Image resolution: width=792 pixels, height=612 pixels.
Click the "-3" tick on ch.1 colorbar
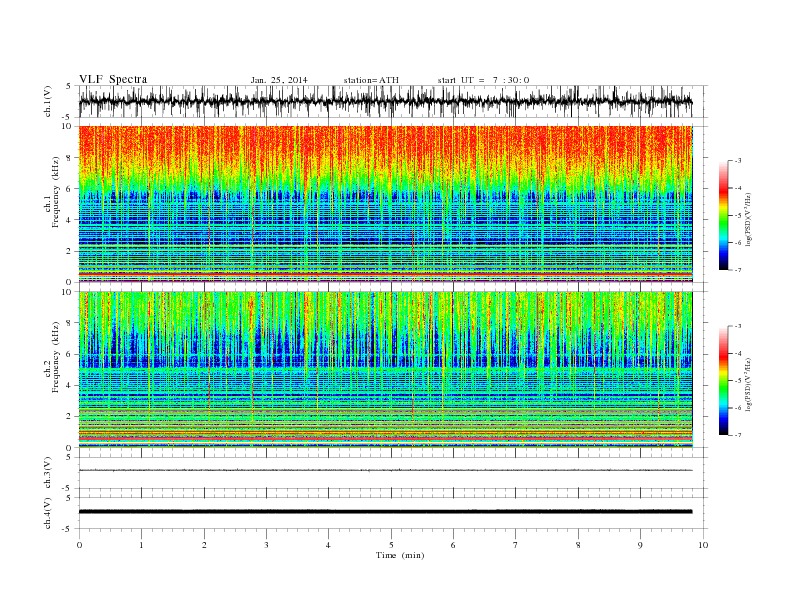coord(738,161)
